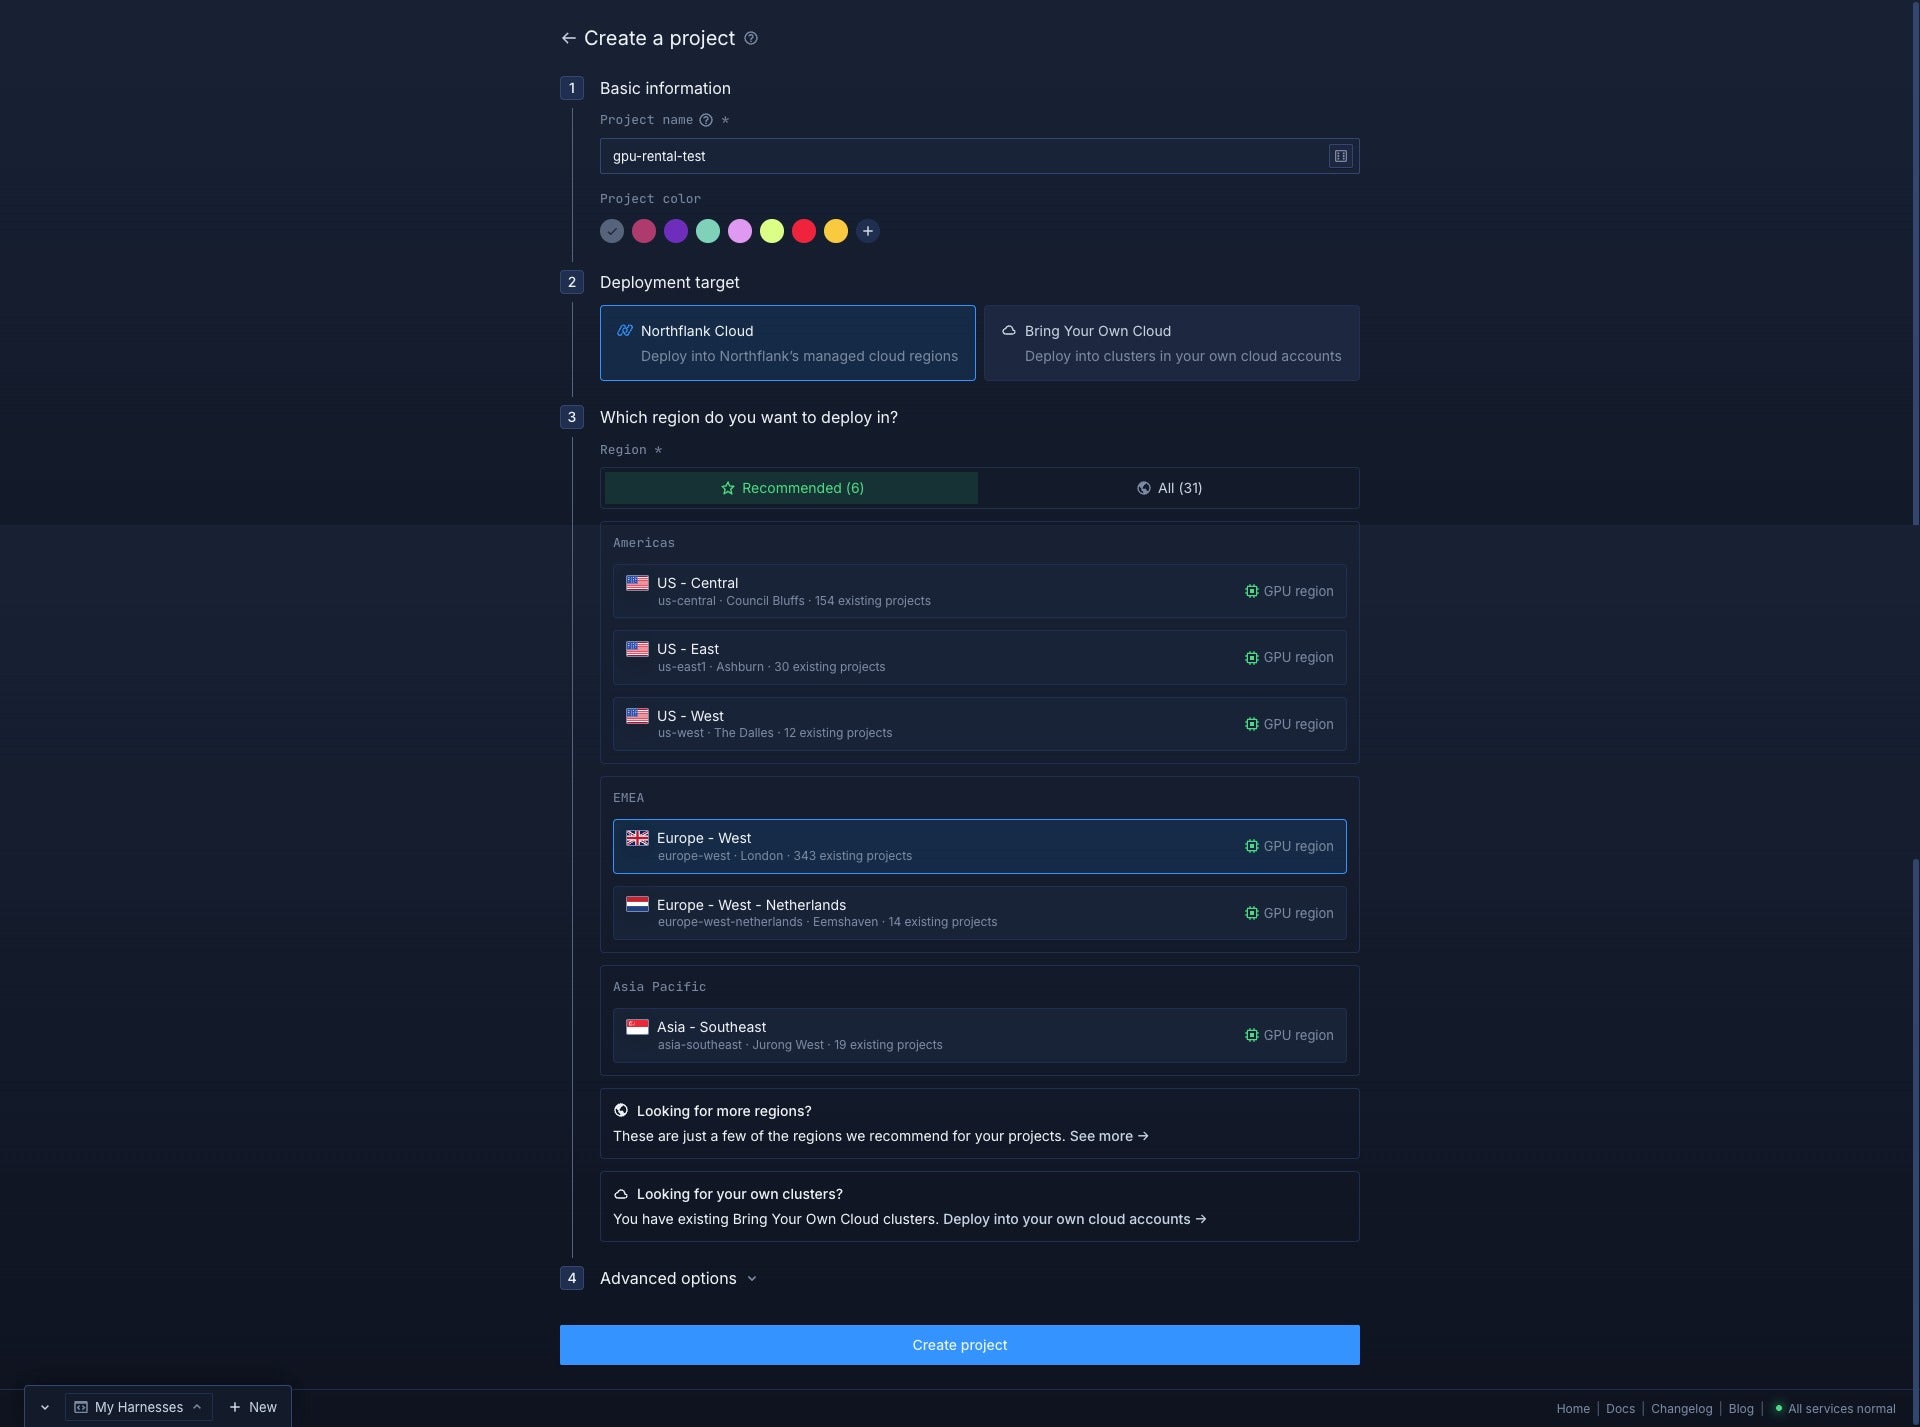Screen dimensions: 1920x1427
Task: Pick the yellow project color swatch
Action: tap(836, 231)
